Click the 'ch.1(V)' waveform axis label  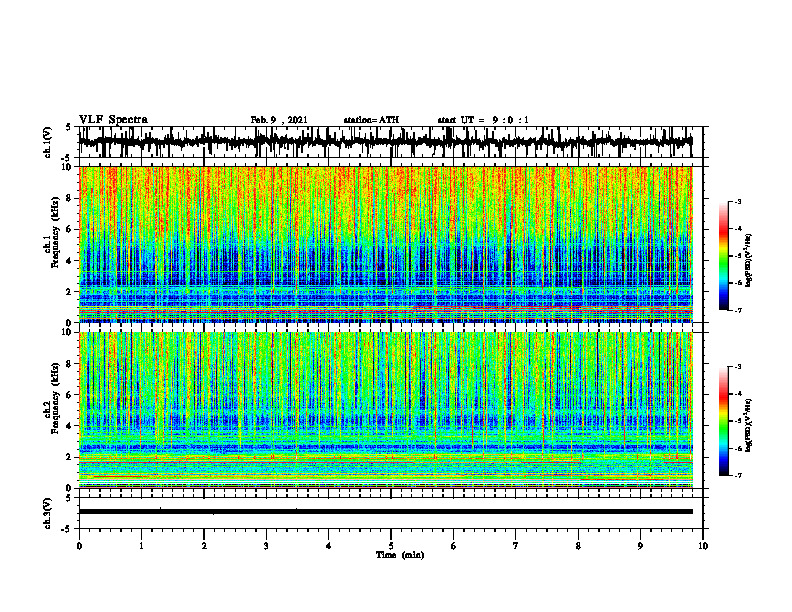(x=48, y=142)
